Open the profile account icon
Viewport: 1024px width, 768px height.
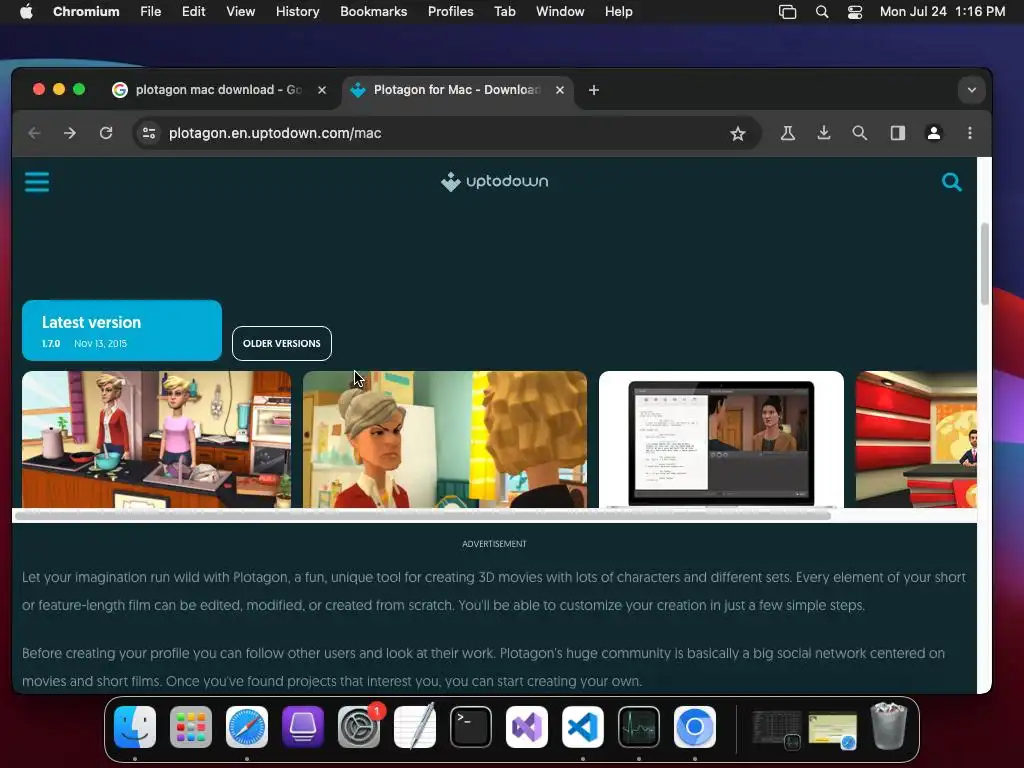coord(934,133)
